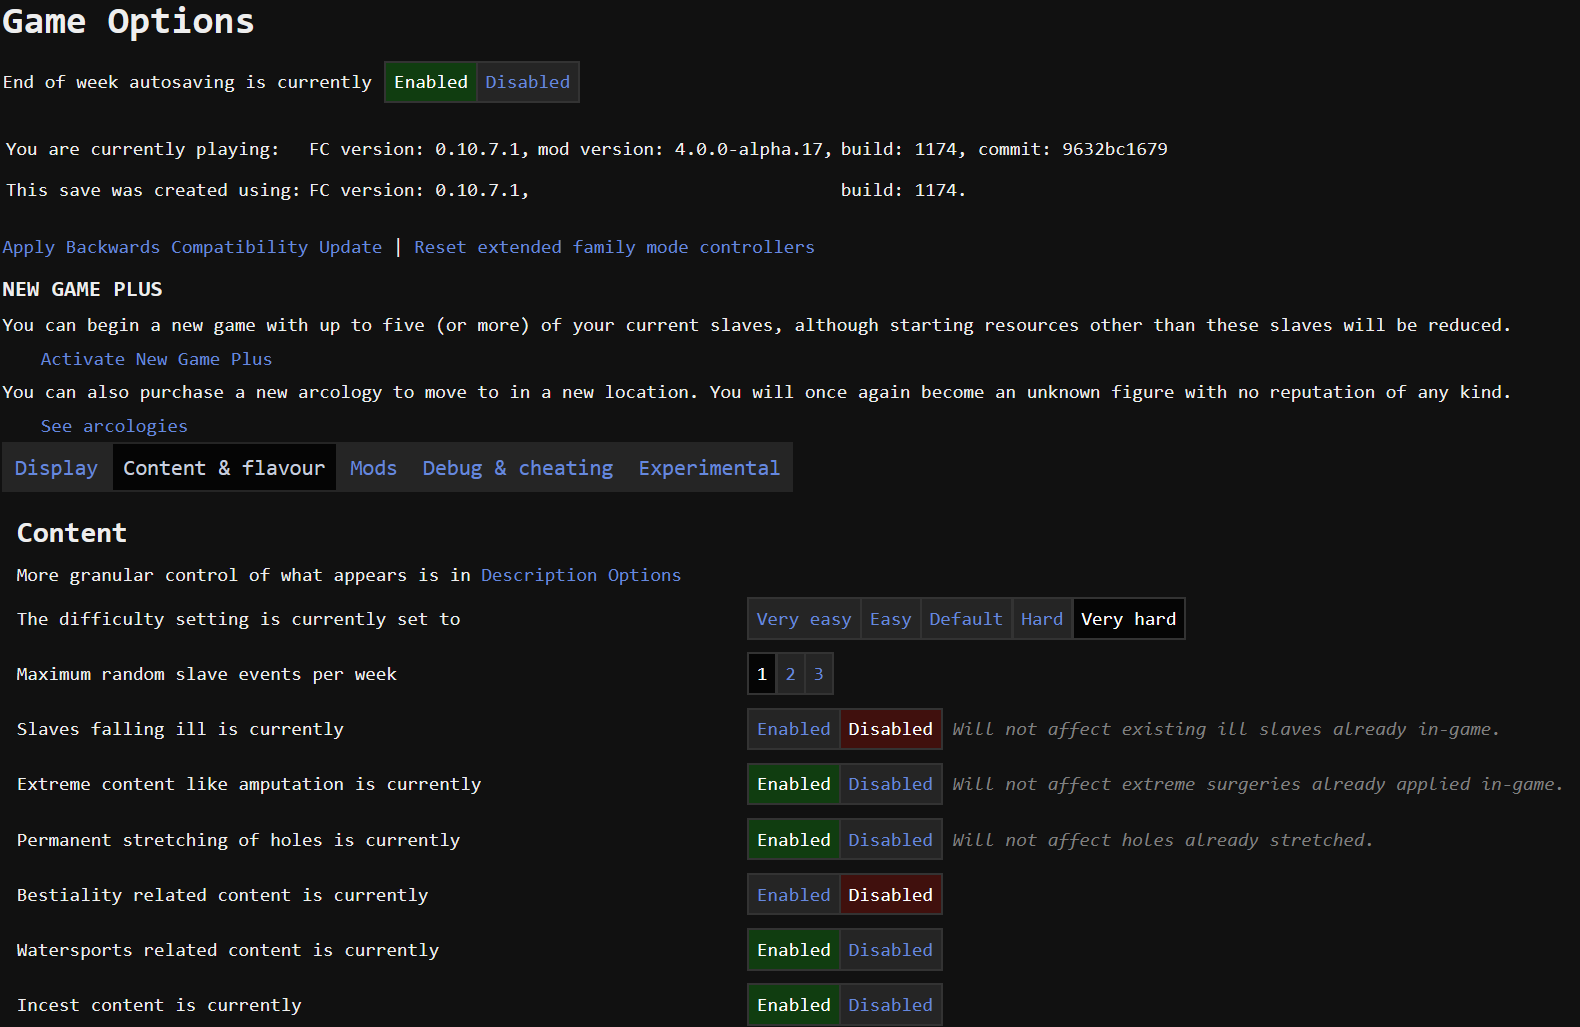Switch to the Display tab
1580x1027 pixels.
[56, 468]
